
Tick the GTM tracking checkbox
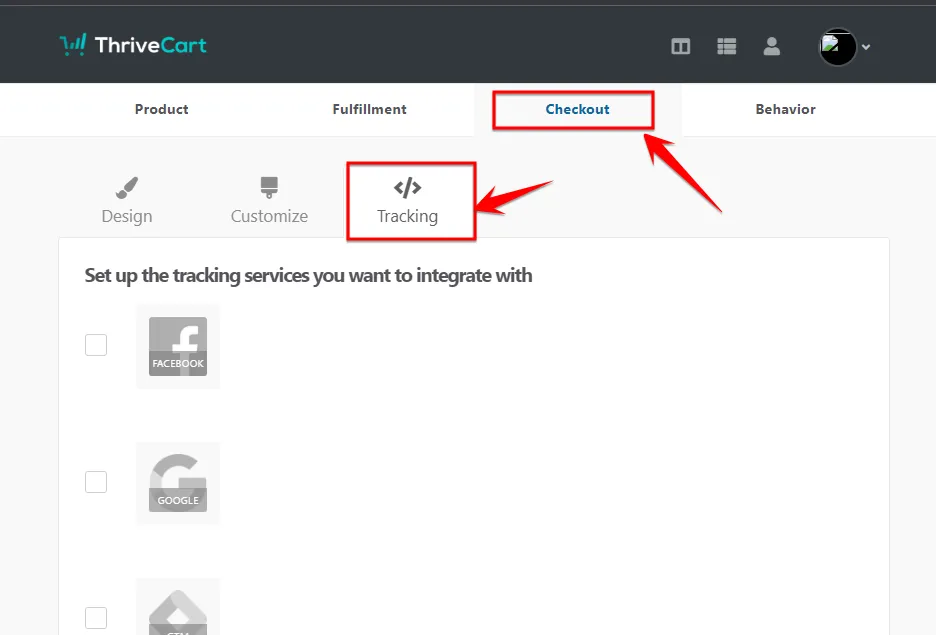96,618
